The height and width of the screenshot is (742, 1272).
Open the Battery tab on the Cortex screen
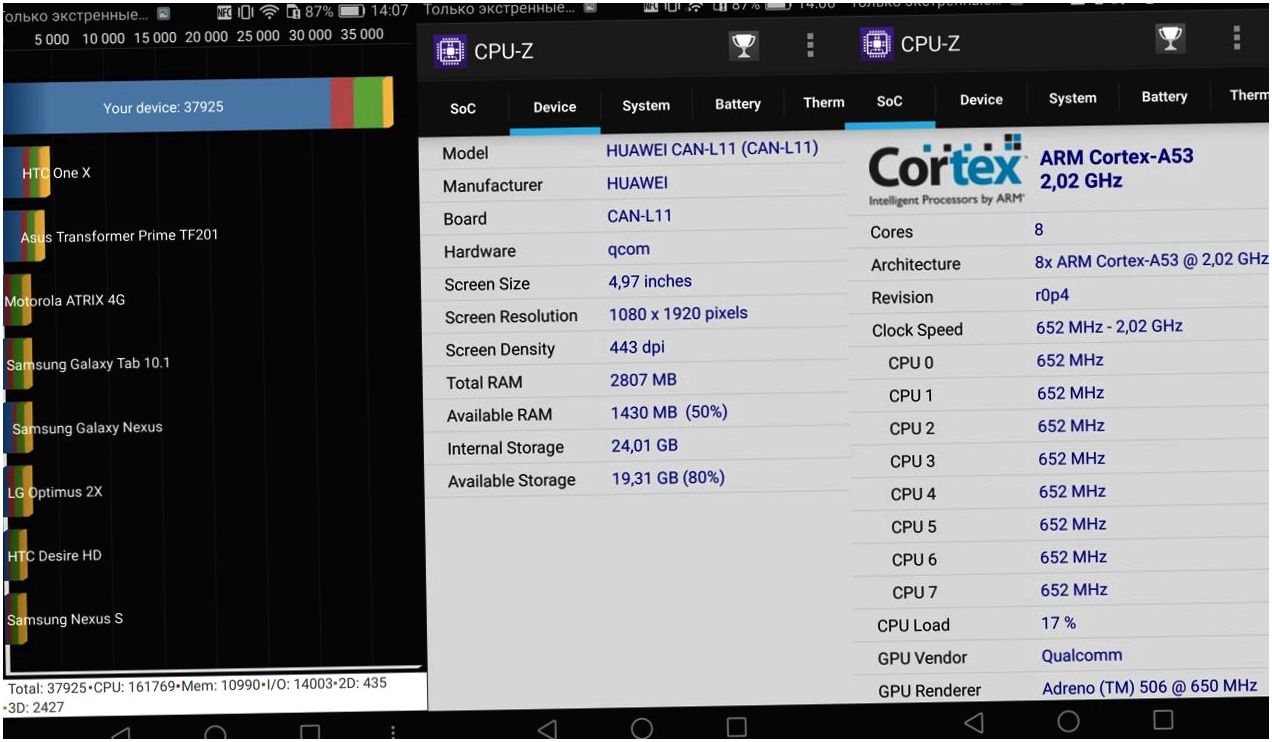1164,96
